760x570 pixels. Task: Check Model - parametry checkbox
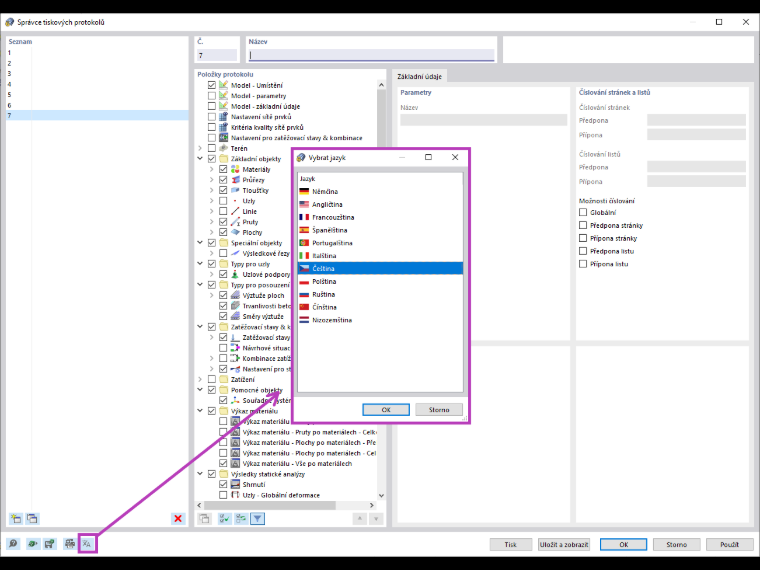pyautogui.click(x=212, y=95)
